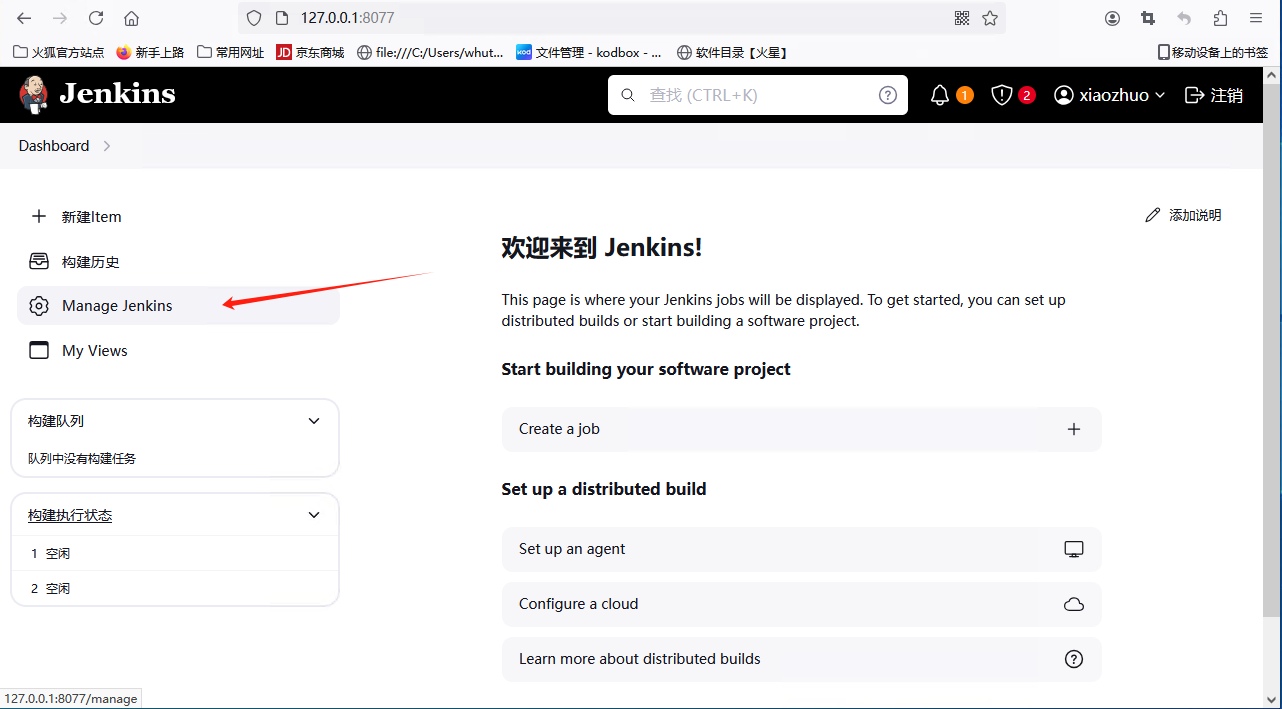Open security warnings shield icon
Image resolution: width=1282 pixels, height=709 pixels.
point(1001,95)
